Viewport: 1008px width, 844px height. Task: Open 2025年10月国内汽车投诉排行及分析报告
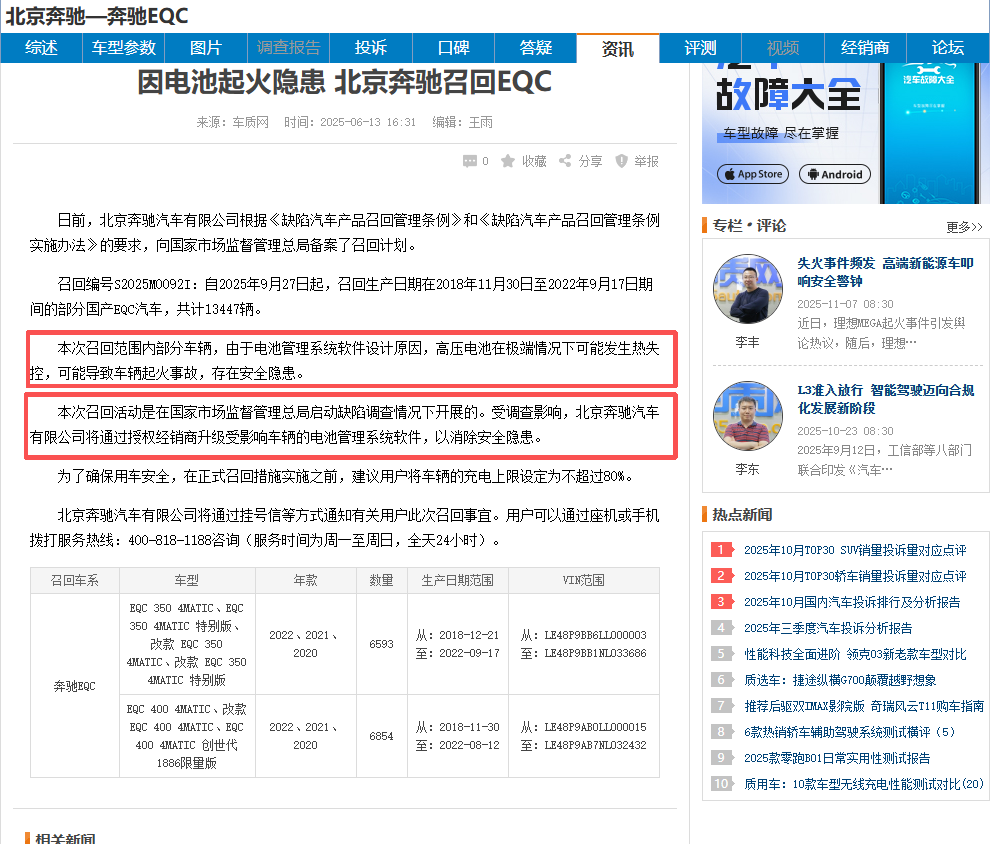pos(852,602)
